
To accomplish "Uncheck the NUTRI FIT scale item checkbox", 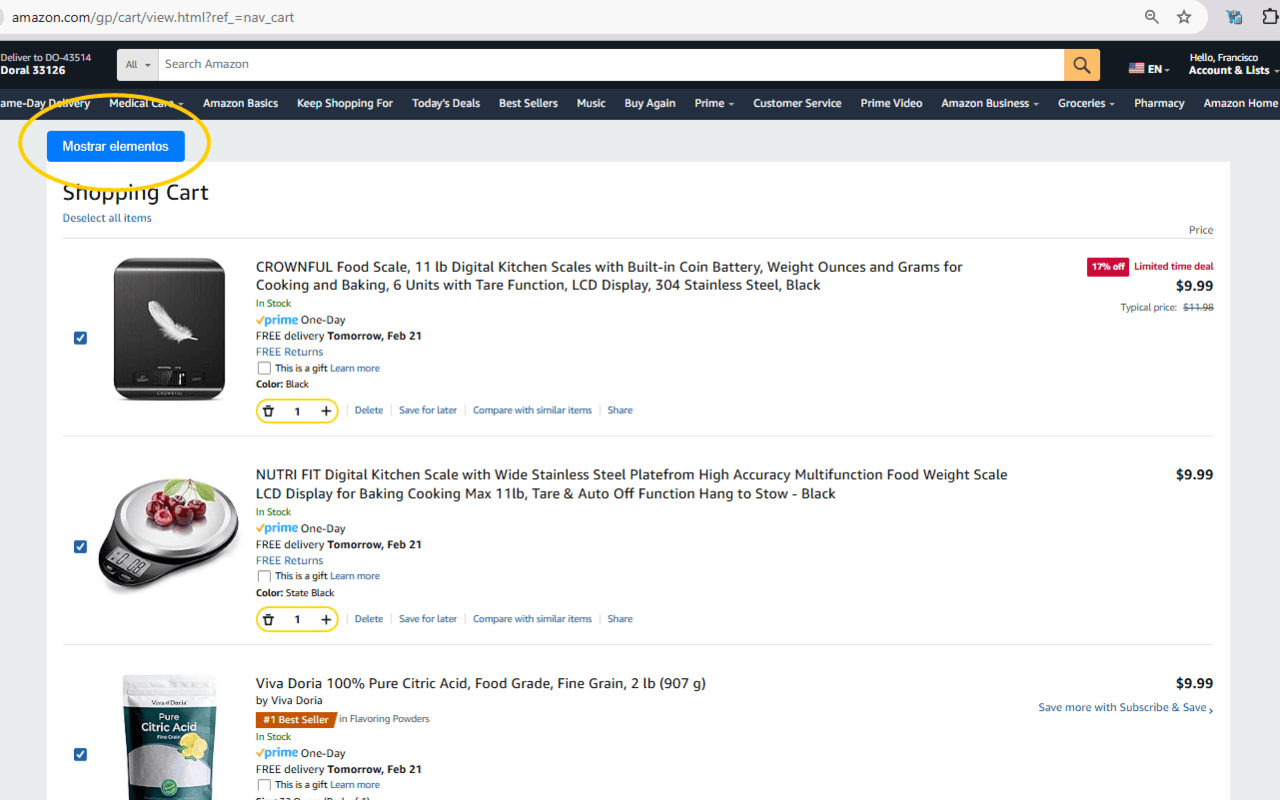I will (80, 547).
